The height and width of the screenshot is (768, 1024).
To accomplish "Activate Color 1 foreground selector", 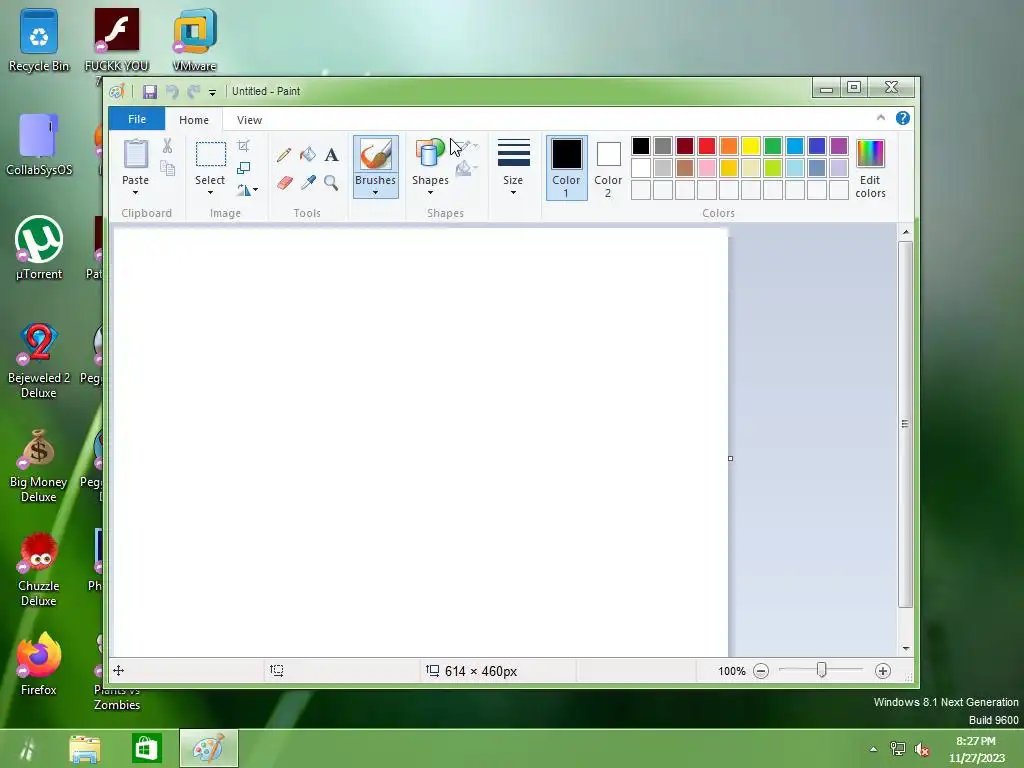I will pos(566,167).
